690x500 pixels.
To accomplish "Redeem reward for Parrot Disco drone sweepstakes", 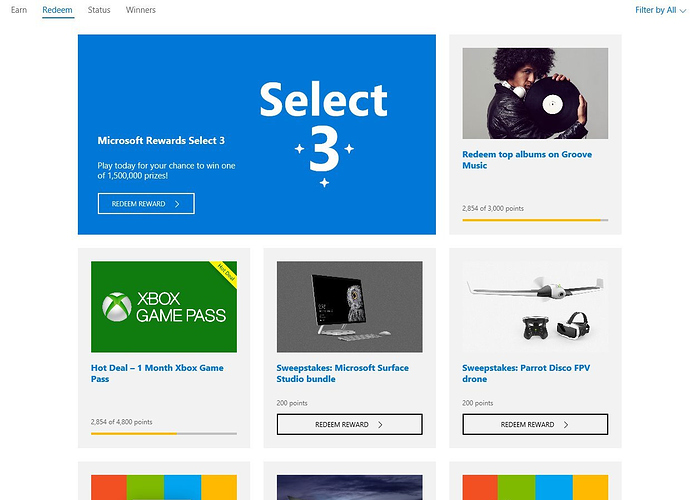I will tap(535, 424).
